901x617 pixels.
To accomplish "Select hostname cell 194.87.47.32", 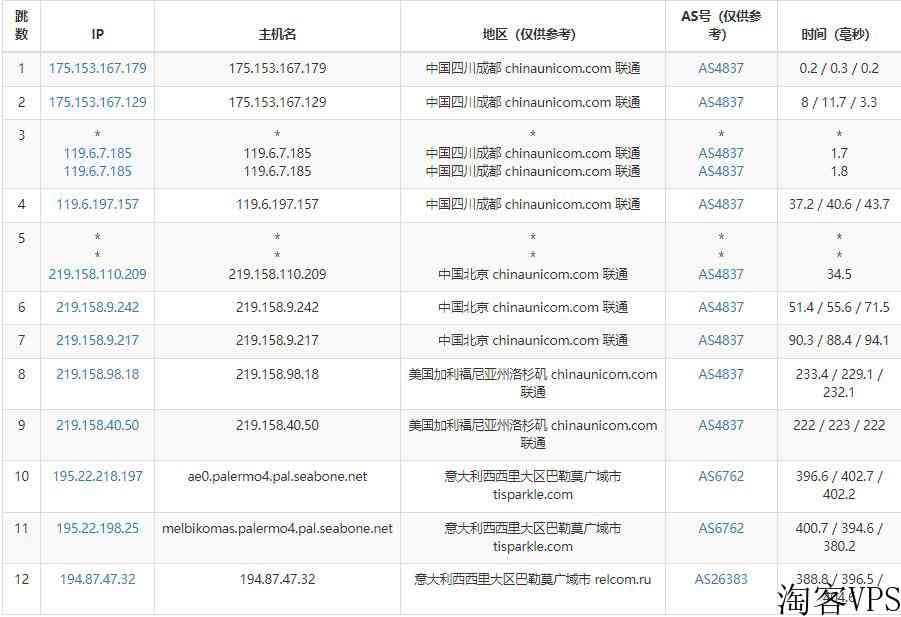I will click(x=277, y=579).
